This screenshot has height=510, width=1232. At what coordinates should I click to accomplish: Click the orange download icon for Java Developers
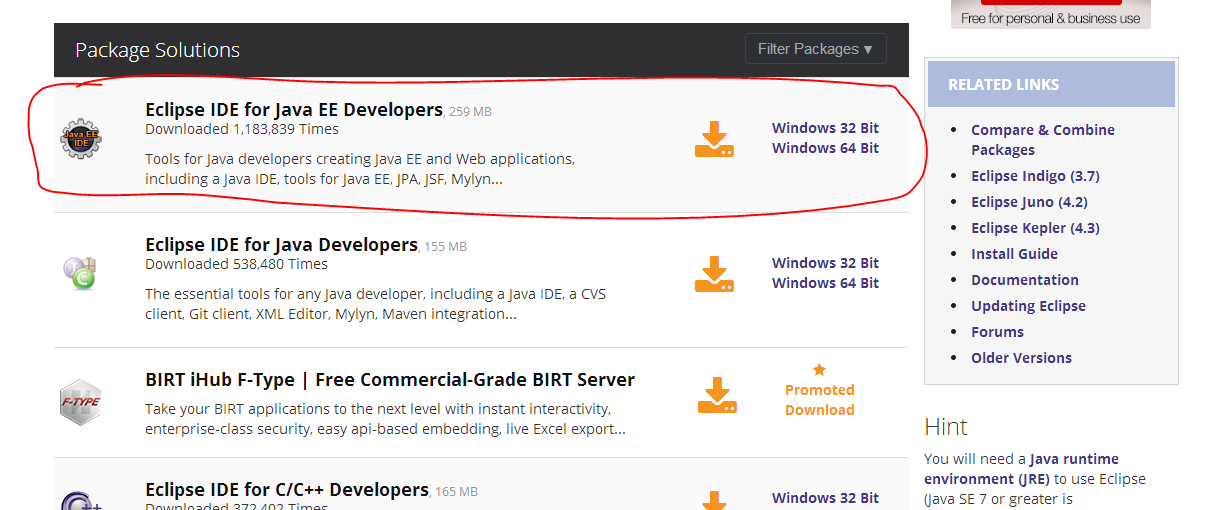click(715, 274)
